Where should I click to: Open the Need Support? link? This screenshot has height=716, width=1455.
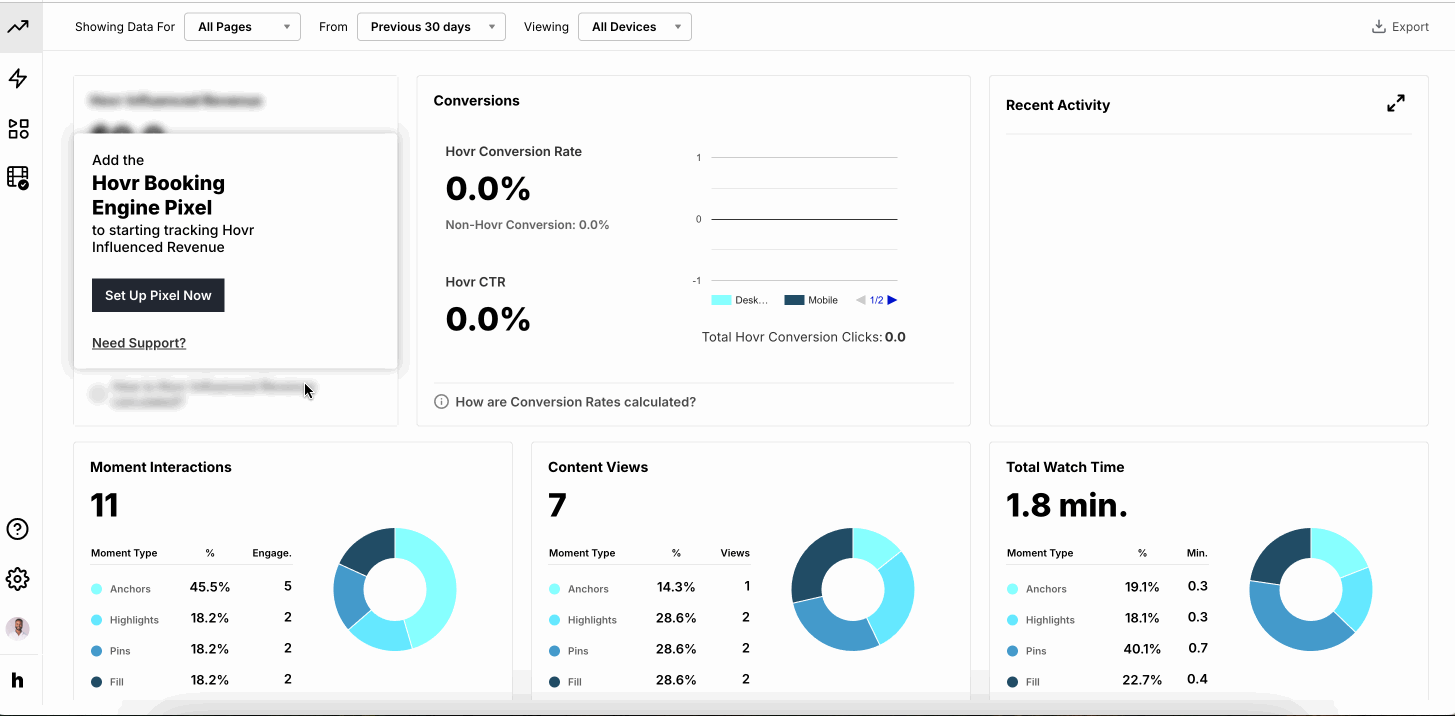tap(139, 343)
